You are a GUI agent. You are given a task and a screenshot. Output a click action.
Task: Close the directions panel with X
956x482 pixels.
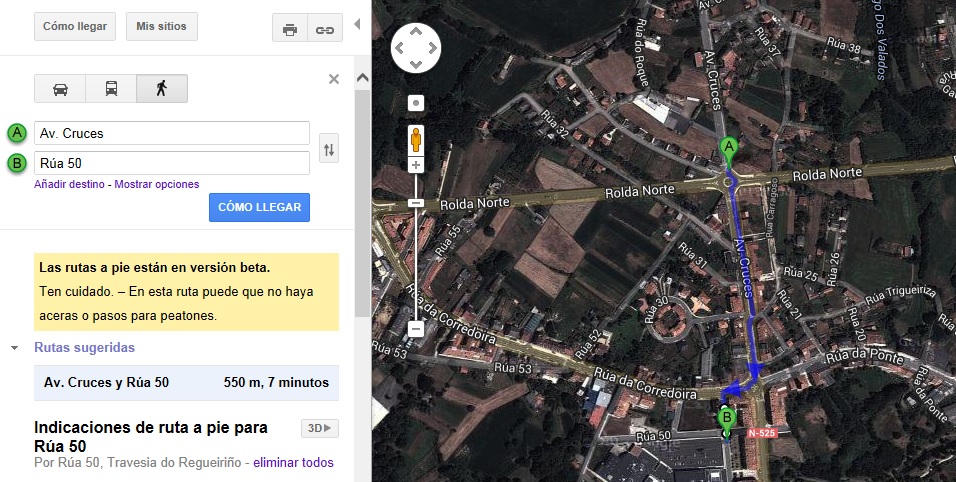tap(334, 79)
